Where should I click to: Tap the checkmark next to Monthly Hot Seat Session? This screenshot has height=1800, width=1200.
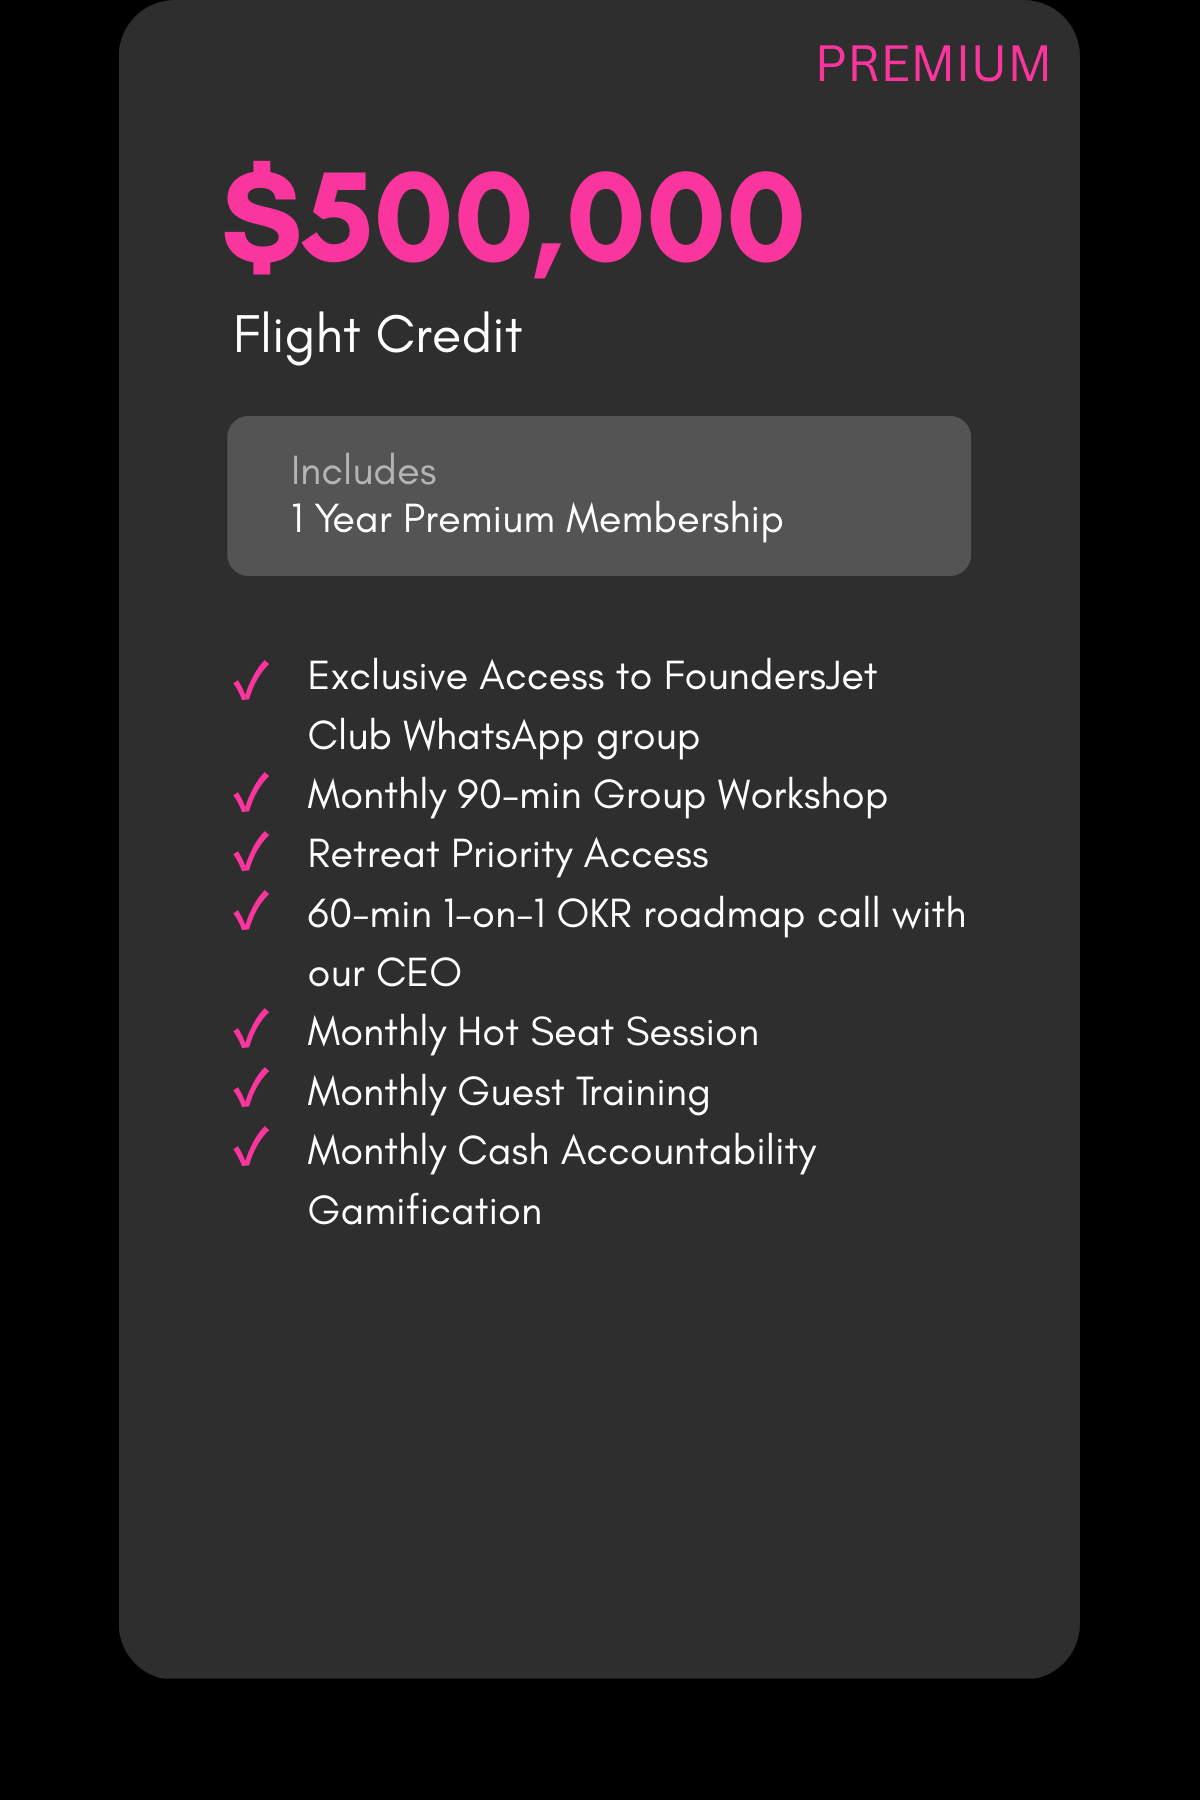(251, 1029)
